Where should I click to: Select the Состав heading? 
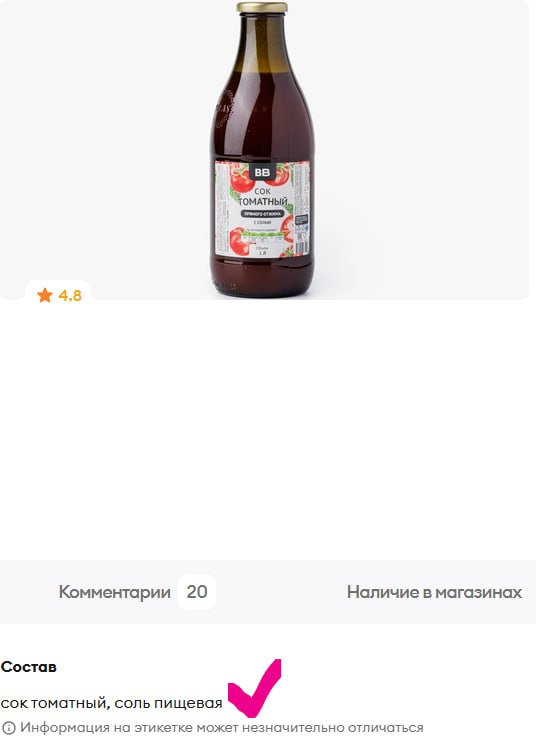tap(29, 667)
